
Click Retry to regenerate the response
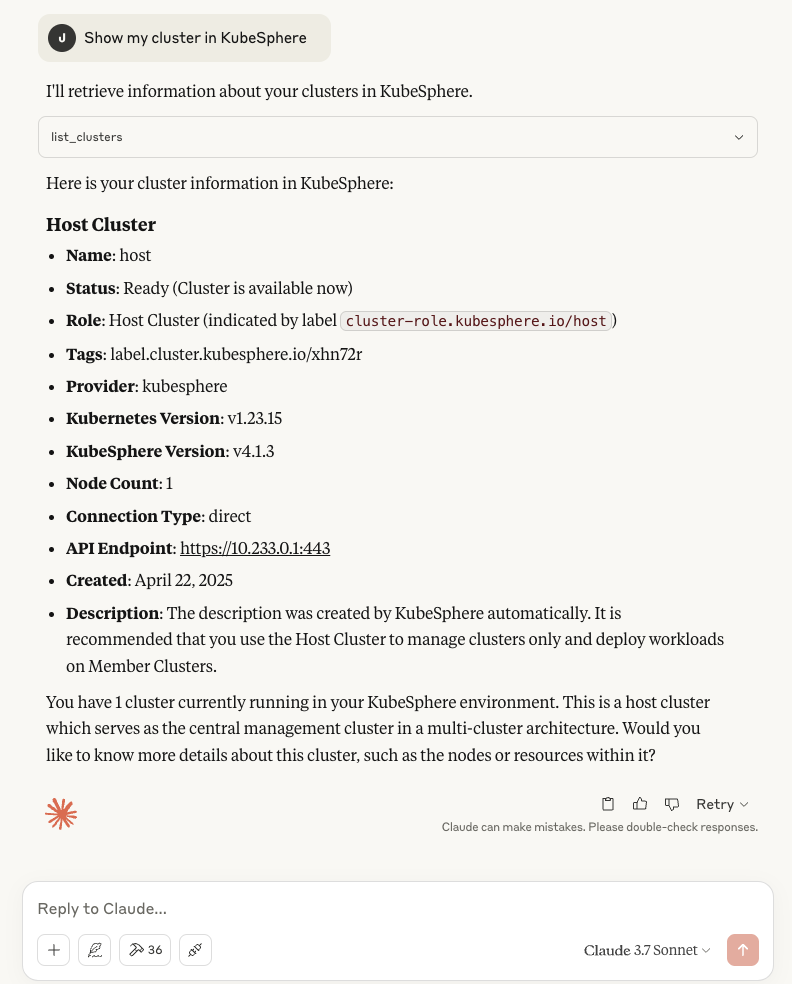pos(715,804)
